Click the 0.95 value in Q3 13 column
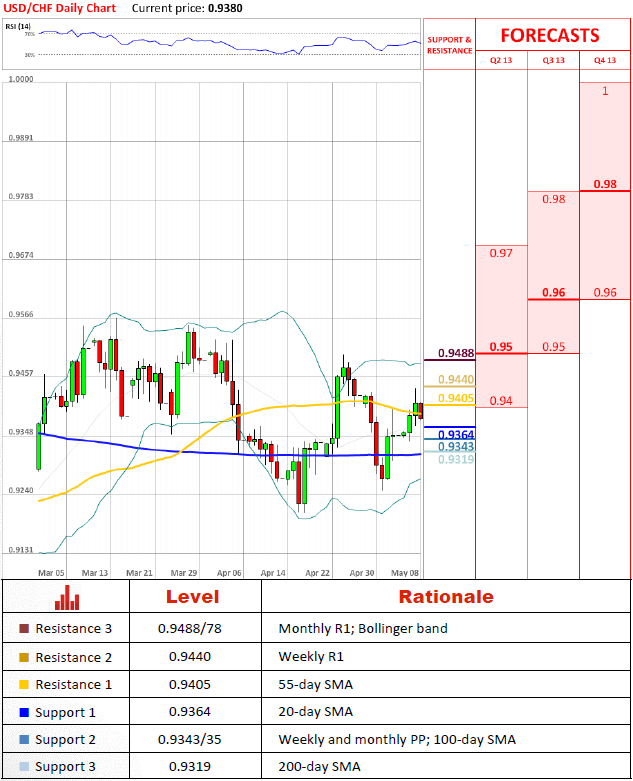The height and width of the screenshot is (781, 633). tap(554, 347)
